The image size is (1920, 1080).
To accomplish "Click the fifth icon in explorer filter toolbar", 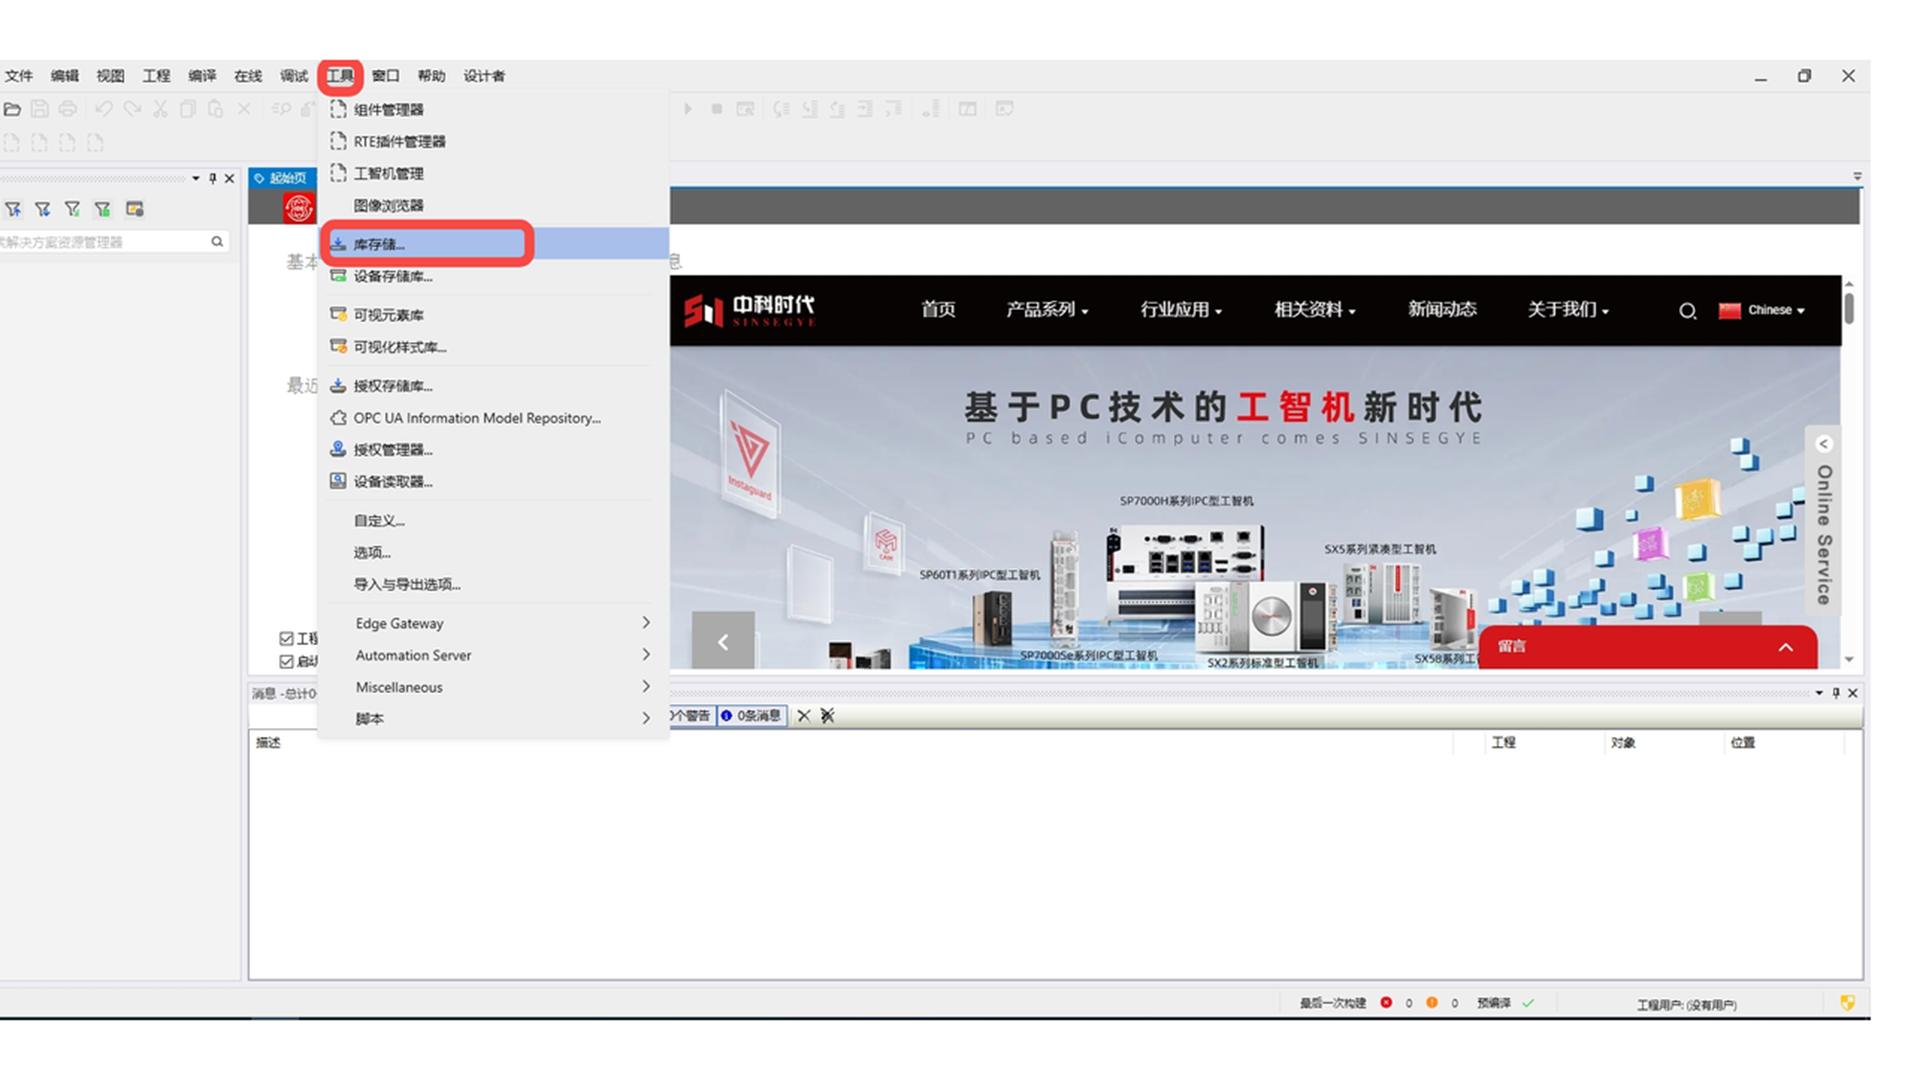I will tap(135, 209).
